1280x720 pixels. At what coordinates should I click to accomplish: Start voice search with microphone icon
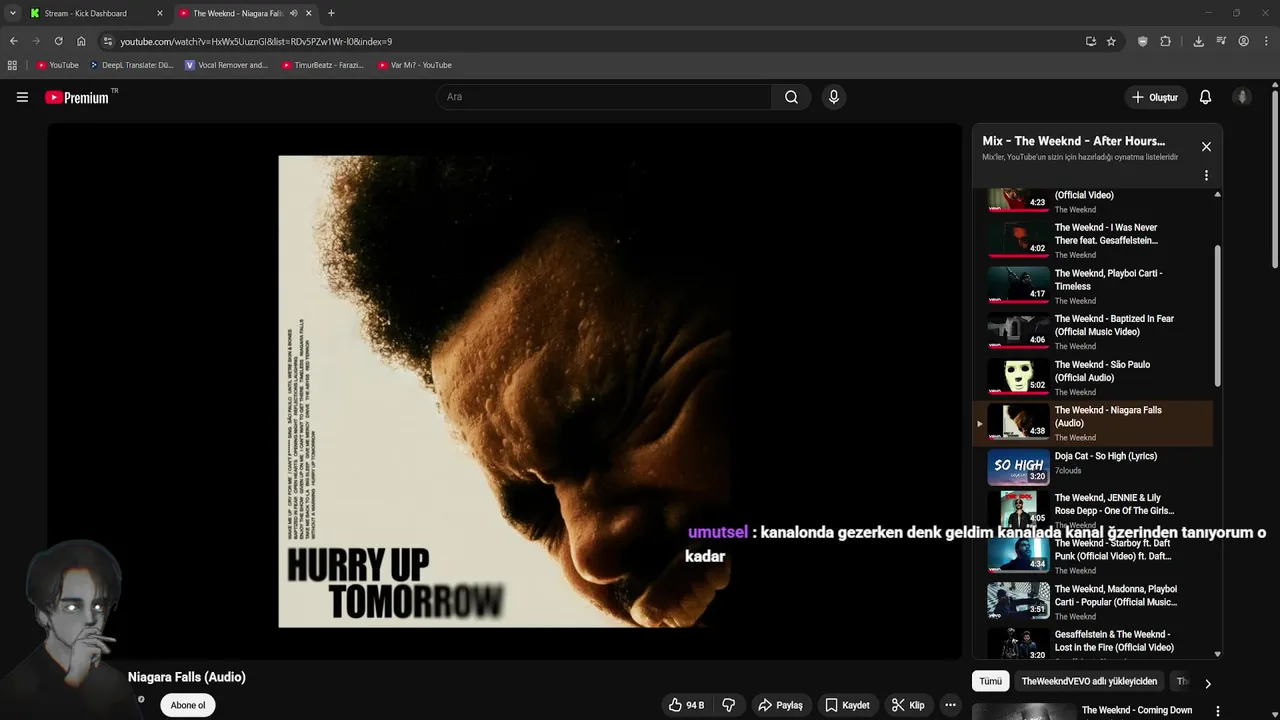[x=833, y=97]
